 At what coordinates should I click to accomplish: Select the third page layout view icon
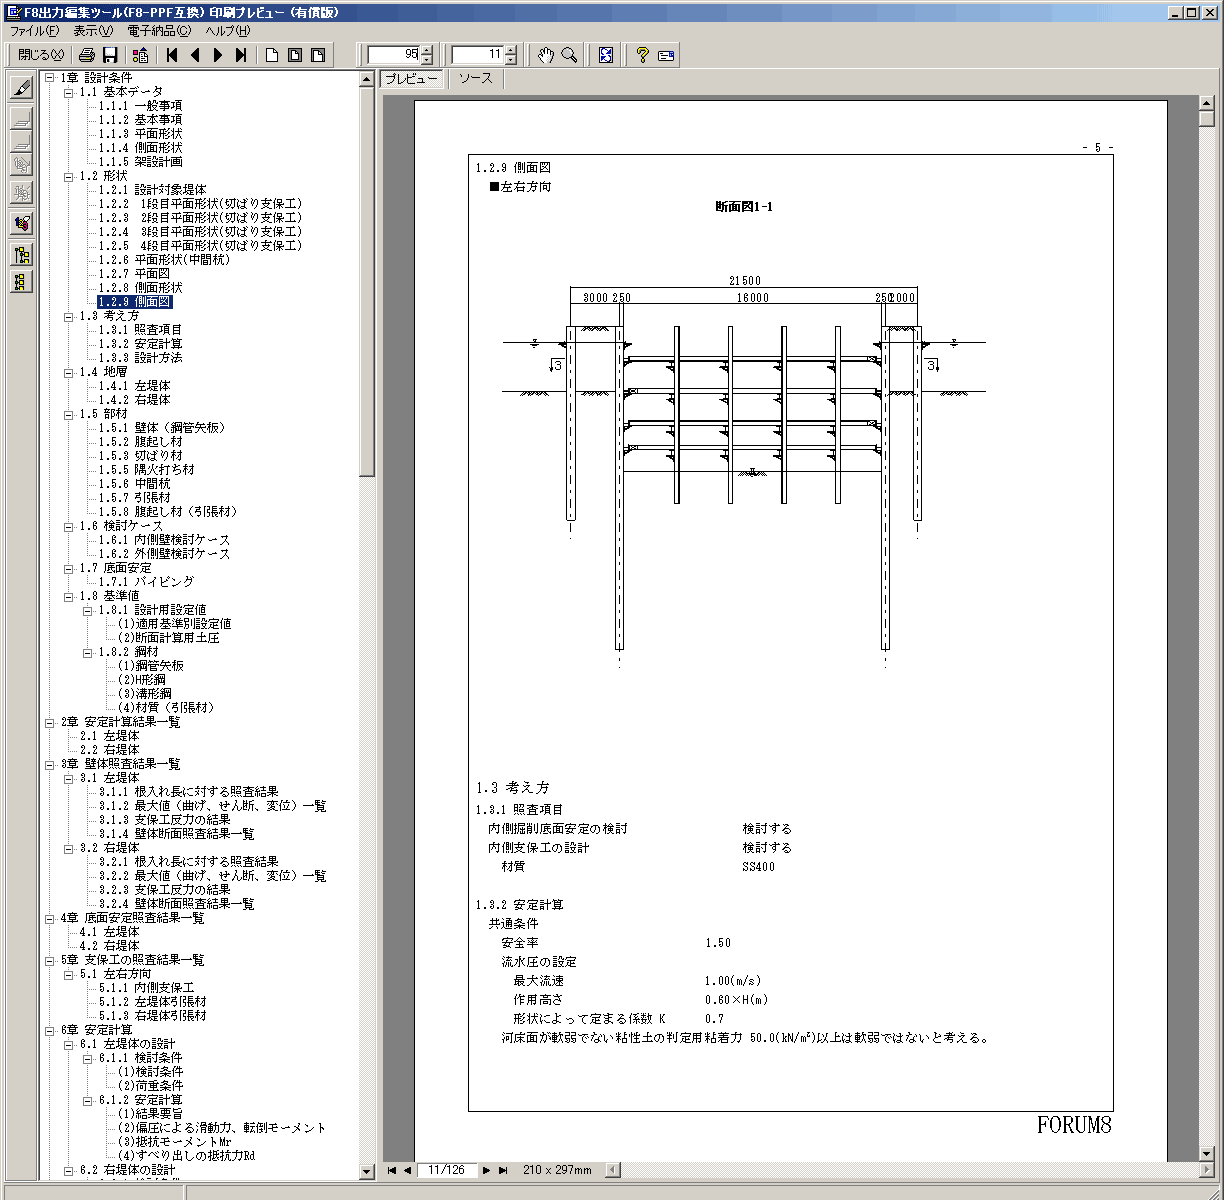coord(318,55)
